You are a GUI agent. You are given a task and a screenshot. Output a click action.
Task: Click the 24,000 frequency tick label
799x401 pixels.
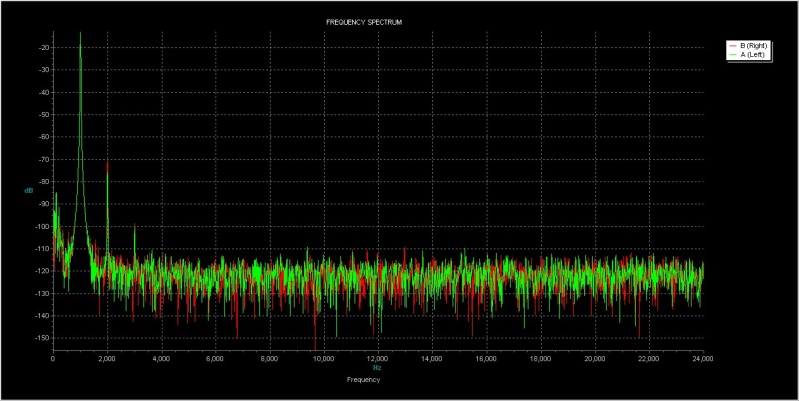[x=703, y=358]
